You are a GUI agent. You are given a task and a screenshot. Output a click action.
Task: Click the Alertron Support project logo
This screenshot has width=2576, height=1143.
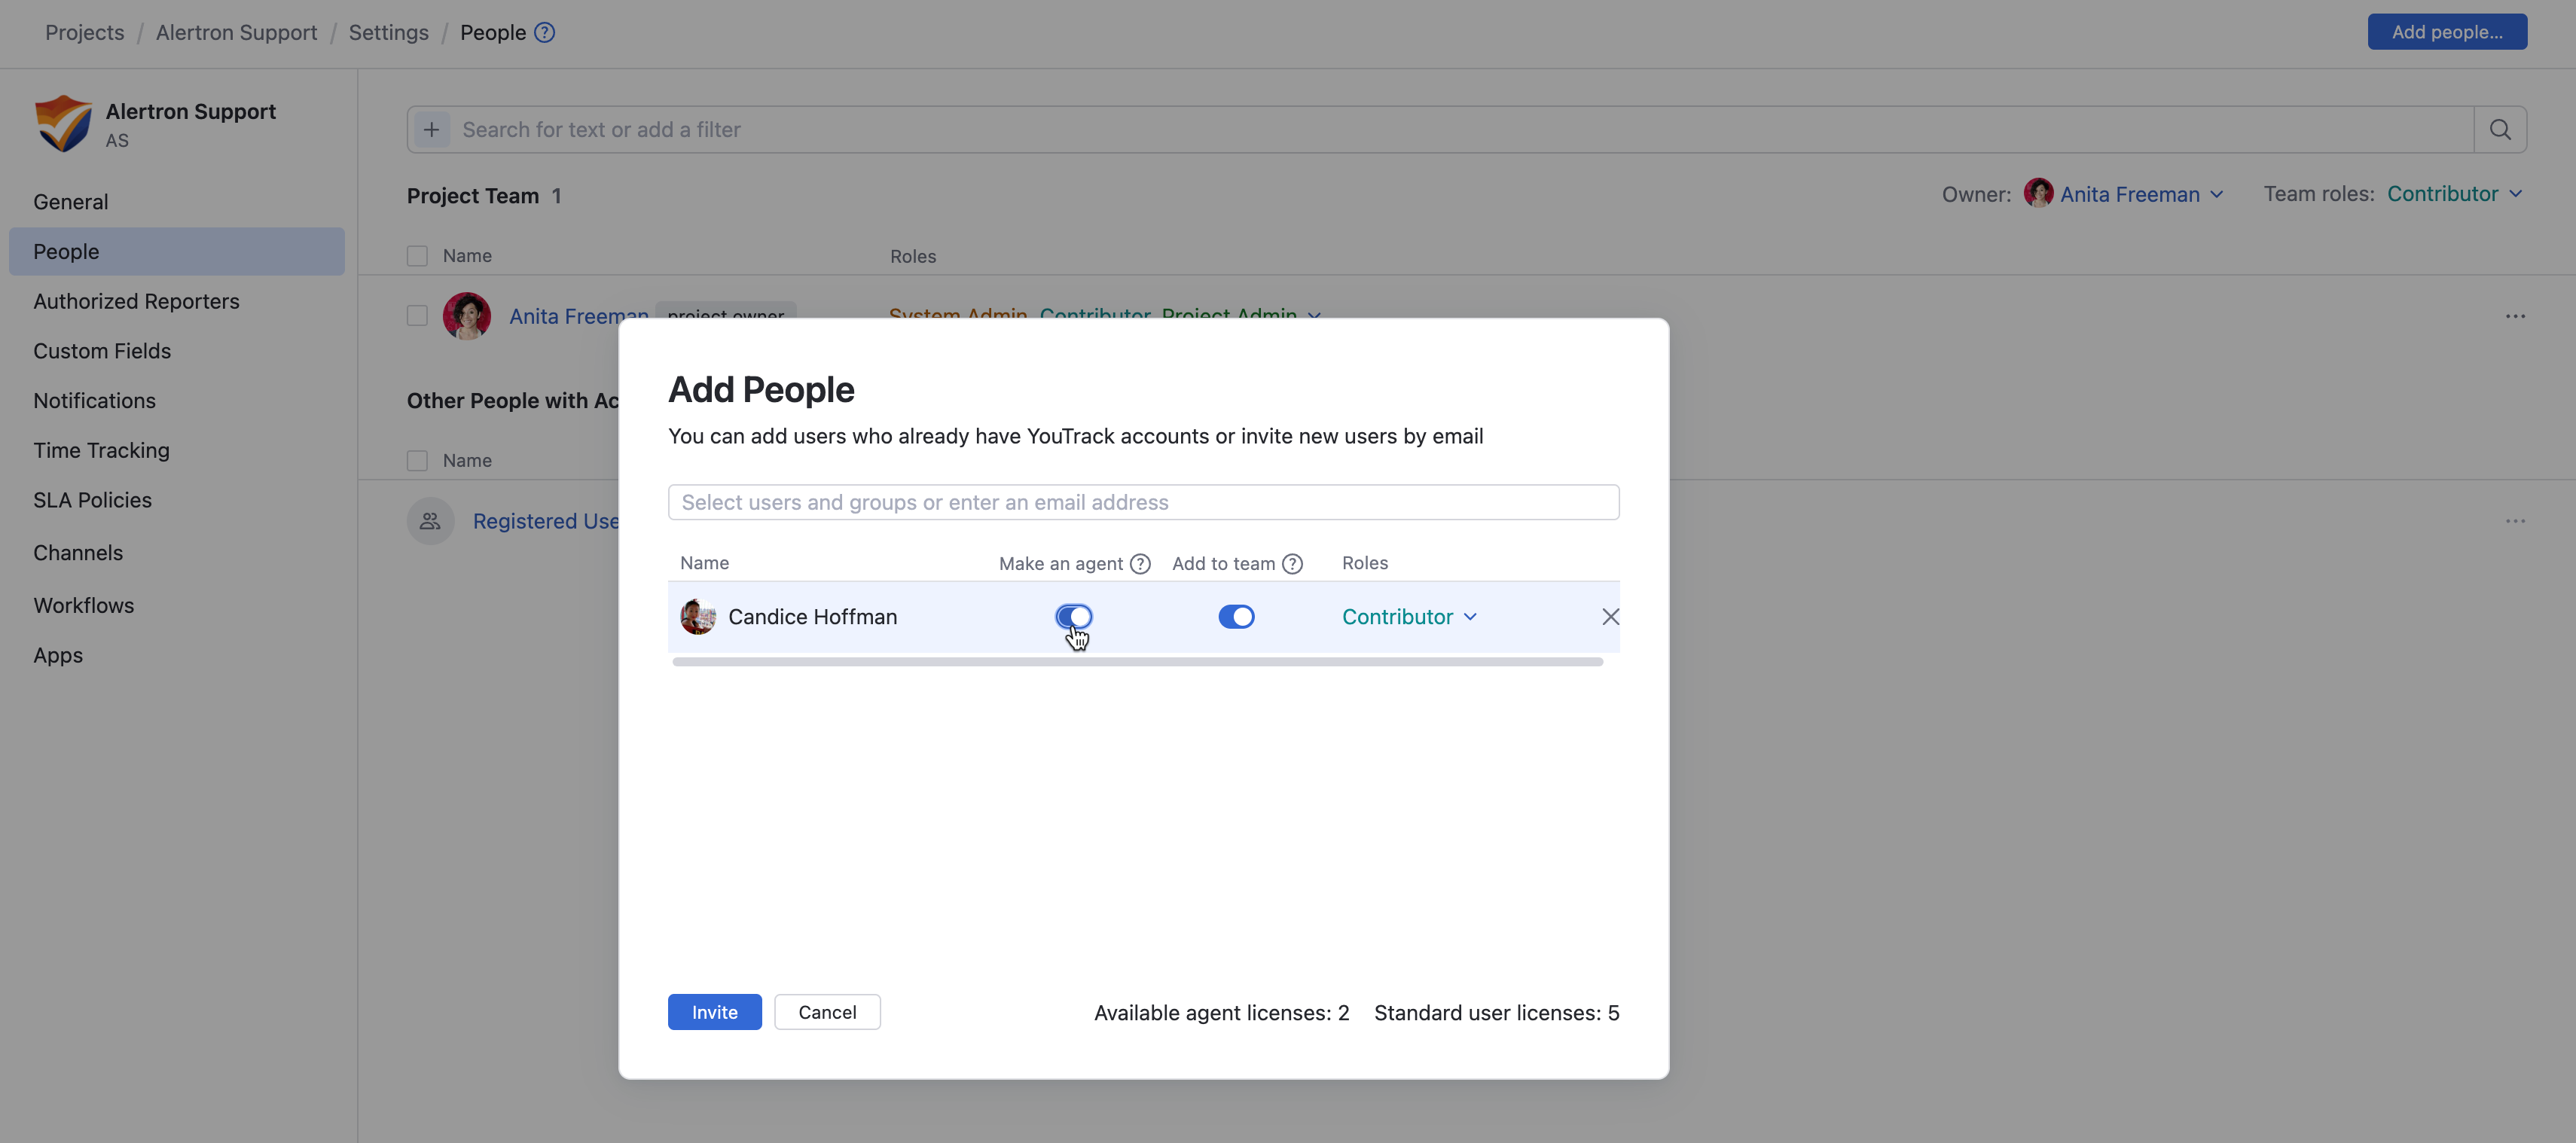[x=63, y=124]
